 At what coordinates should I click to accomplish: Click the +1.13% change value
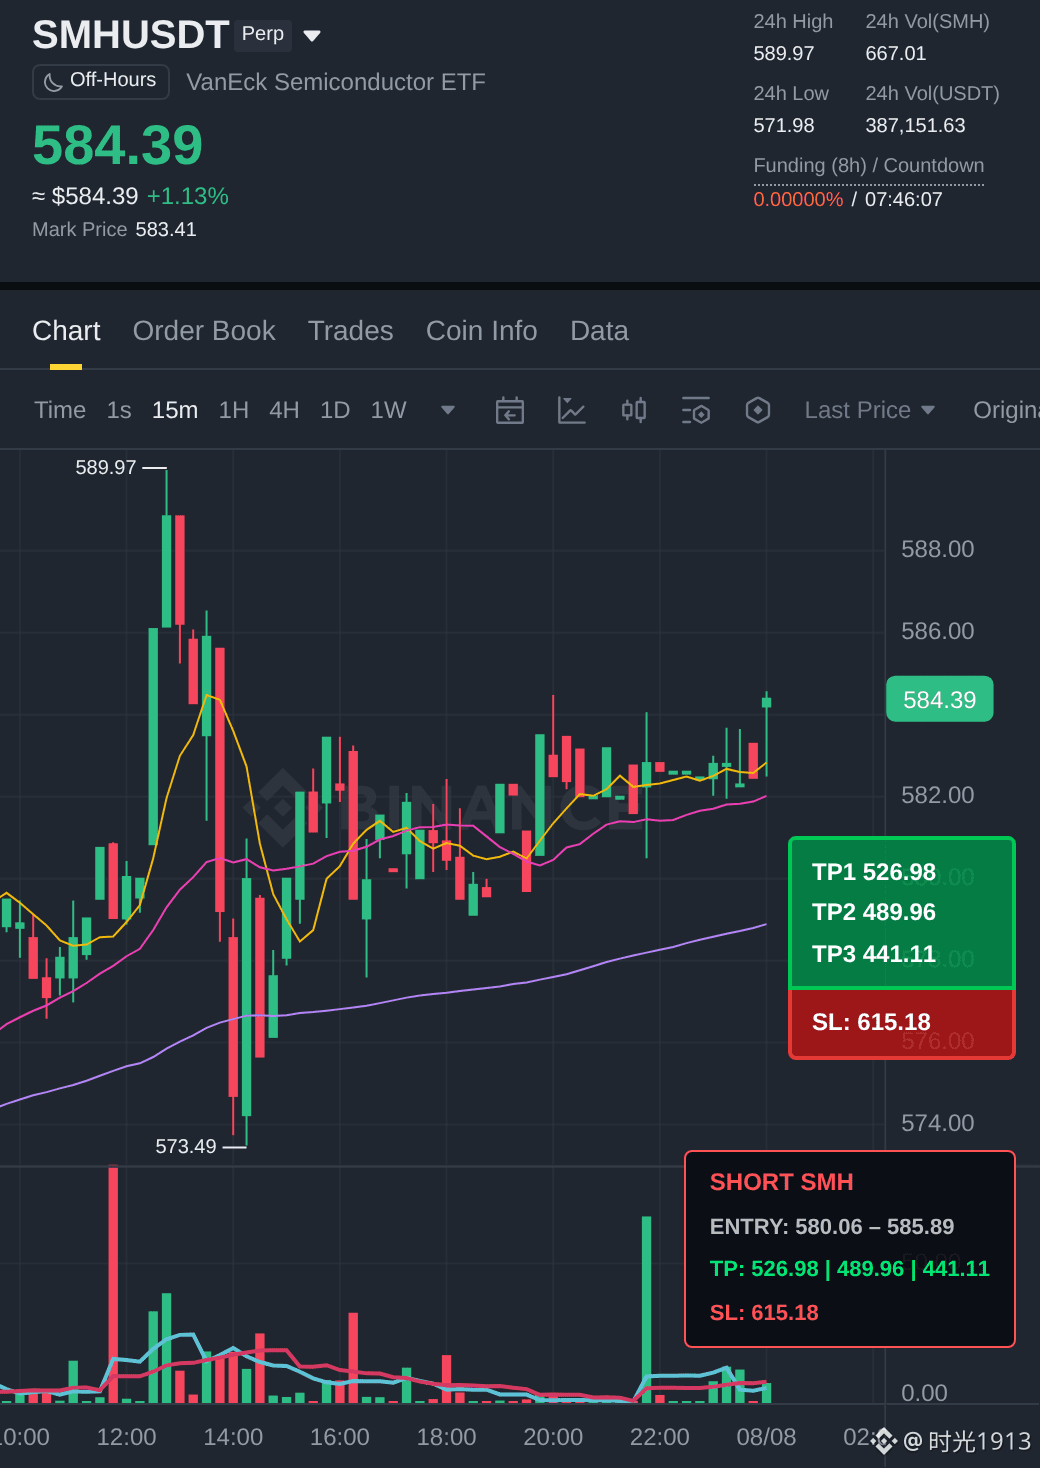188,196
